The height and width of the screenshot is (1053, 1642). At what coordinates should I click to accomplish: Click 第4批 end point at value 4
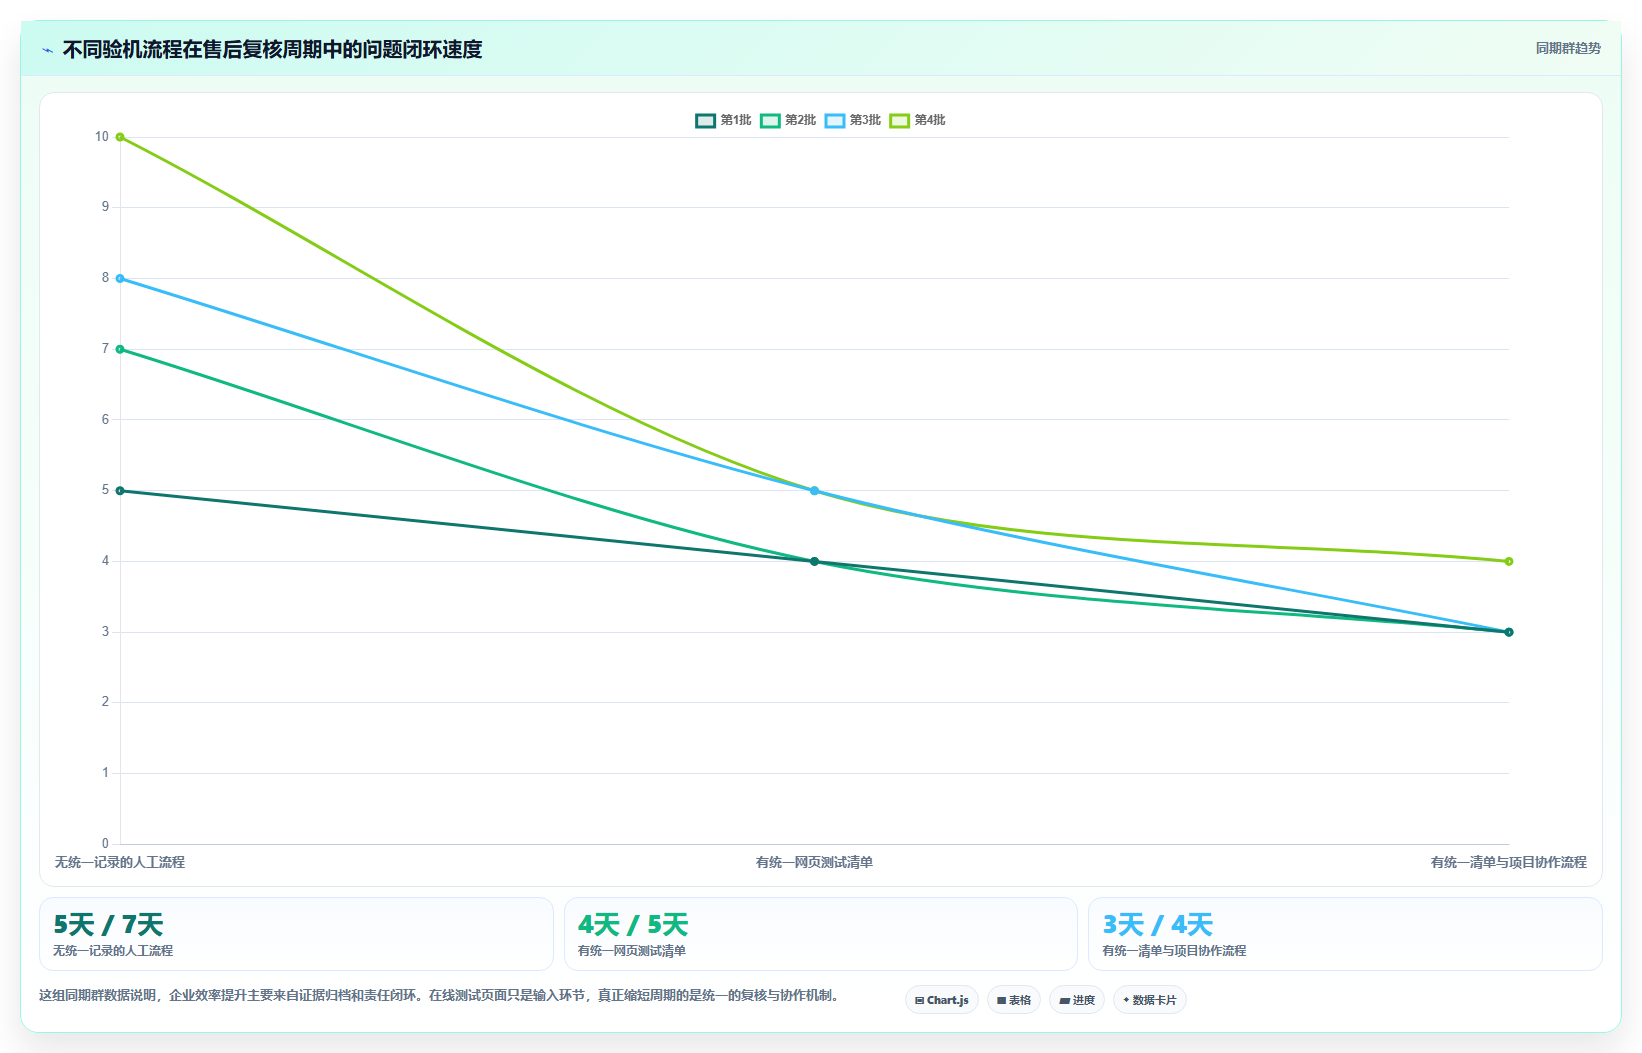1509,561
